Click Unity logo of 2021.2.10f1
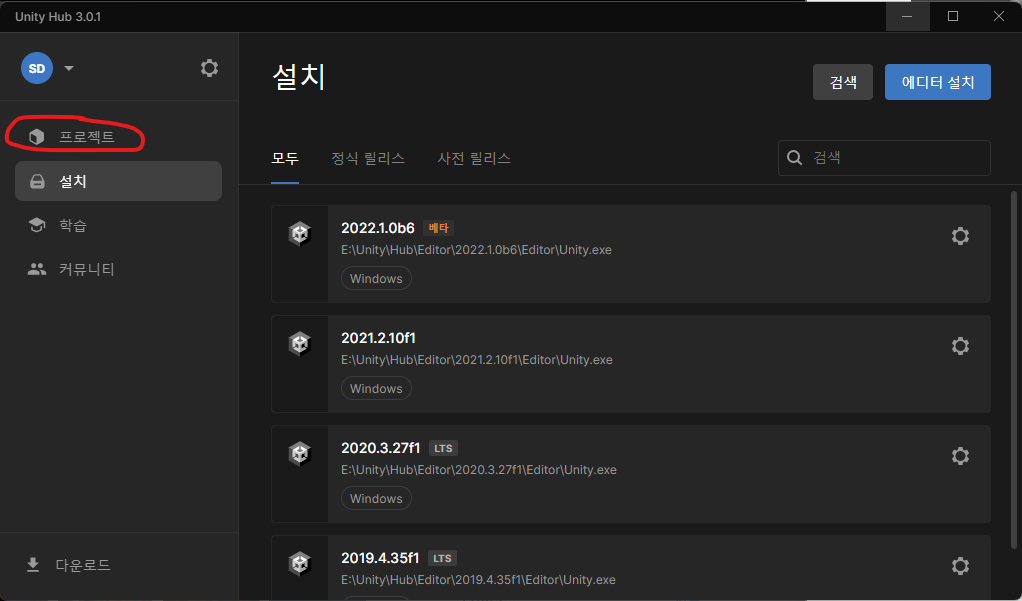1022x601 pixels. tap(300, 344)
